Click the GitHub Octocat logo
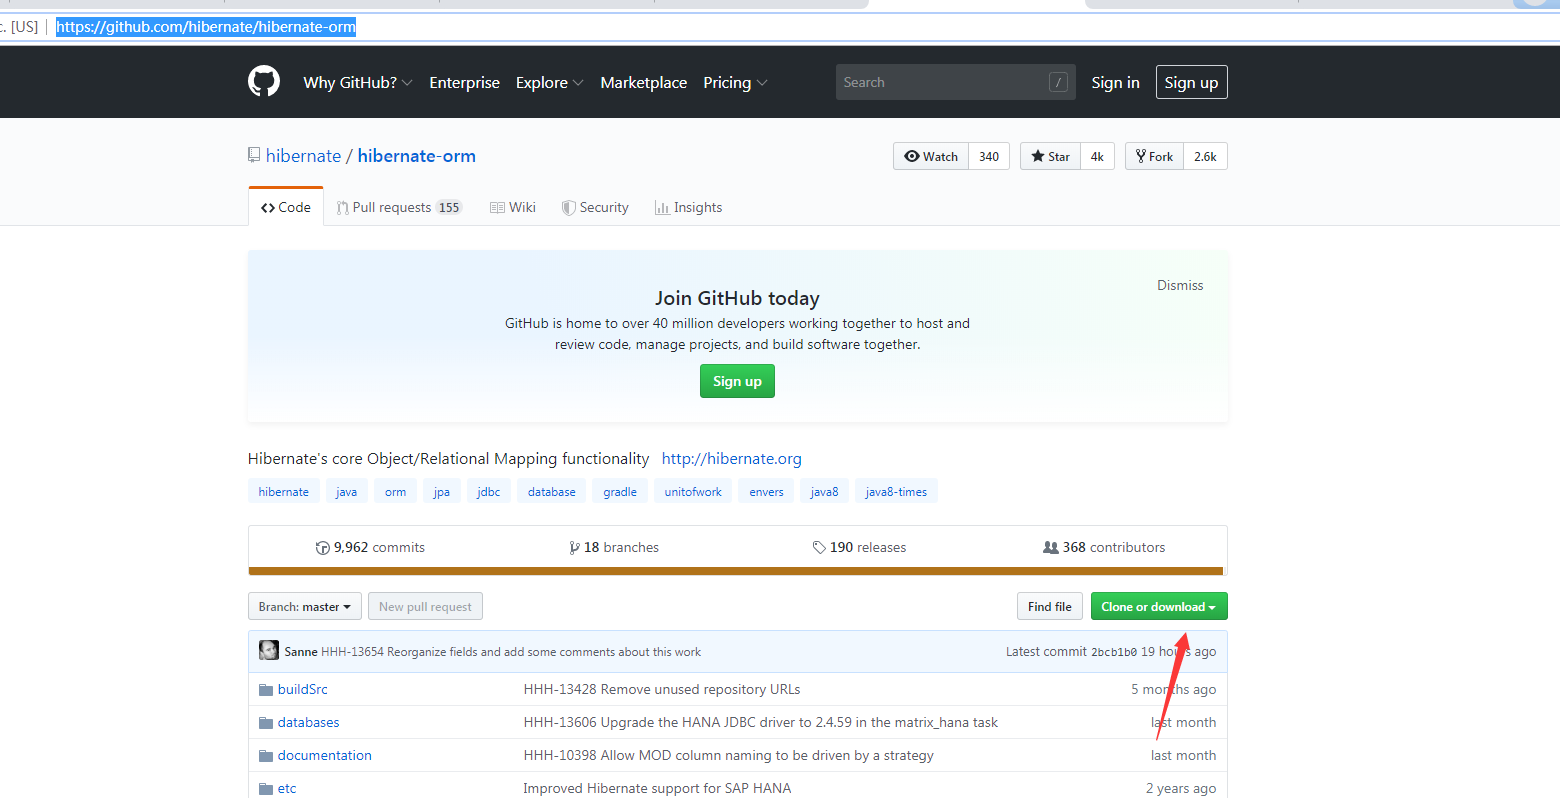The image size is (1560, 798). pos(264,81)
